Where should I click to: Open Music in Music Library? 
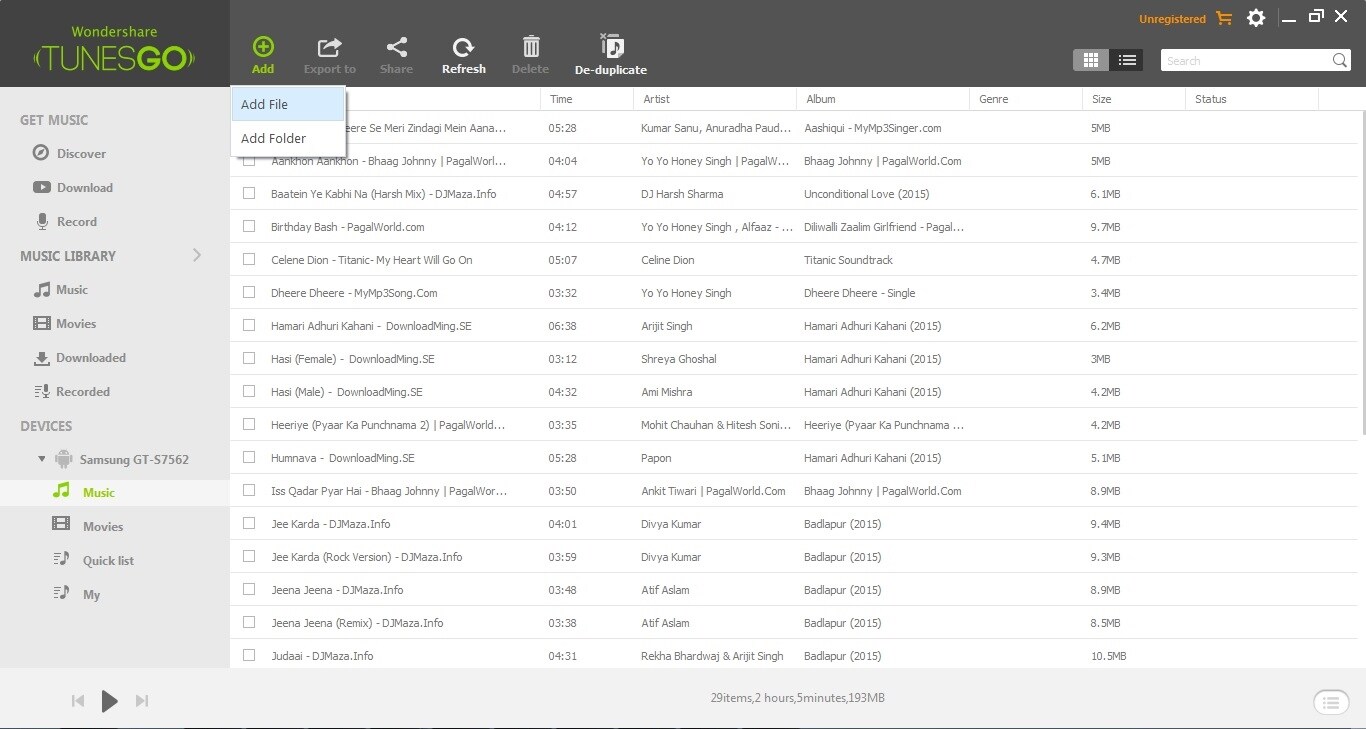(x=61, y=289)
